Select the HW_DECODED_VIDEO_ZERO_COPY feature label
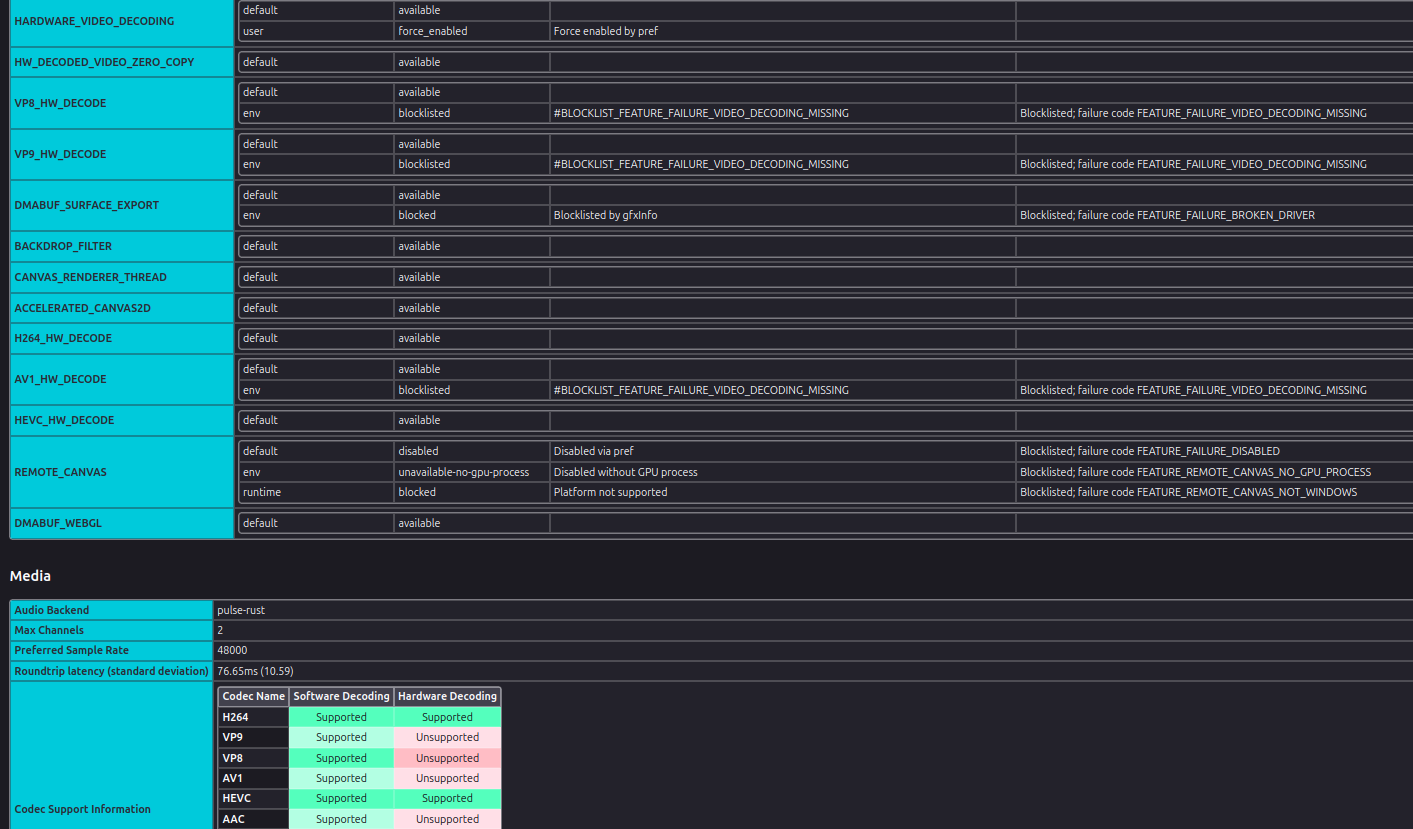 pyautogui.click(x=104, y=62)
